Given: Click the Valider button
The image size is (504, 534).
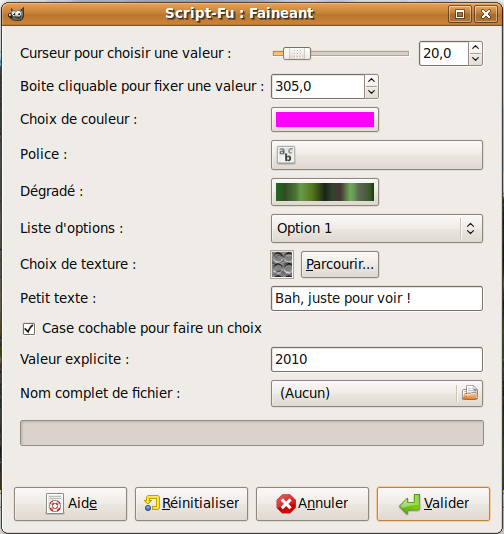Looking at the screenshot, I should pyautogui.click(x=433, y=504).
